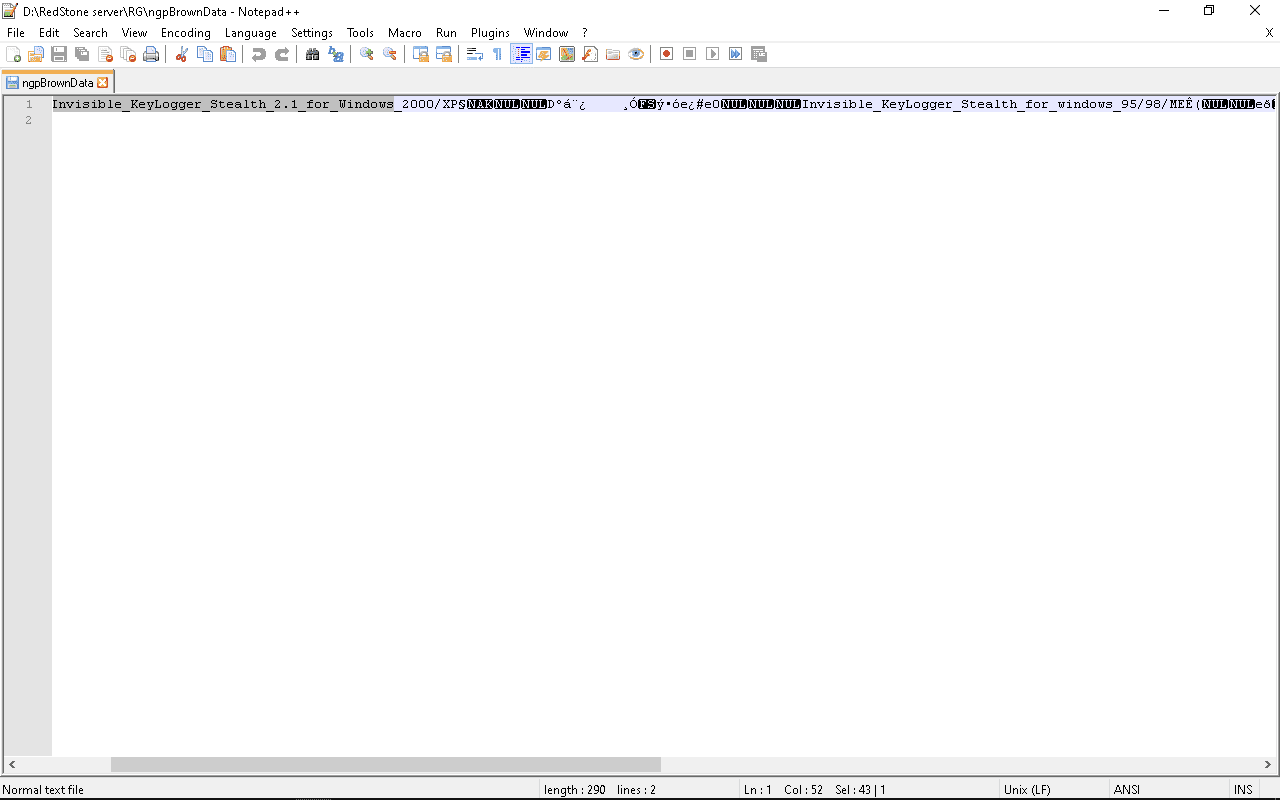Run macro multiple times icon

(x=736, y=54)
